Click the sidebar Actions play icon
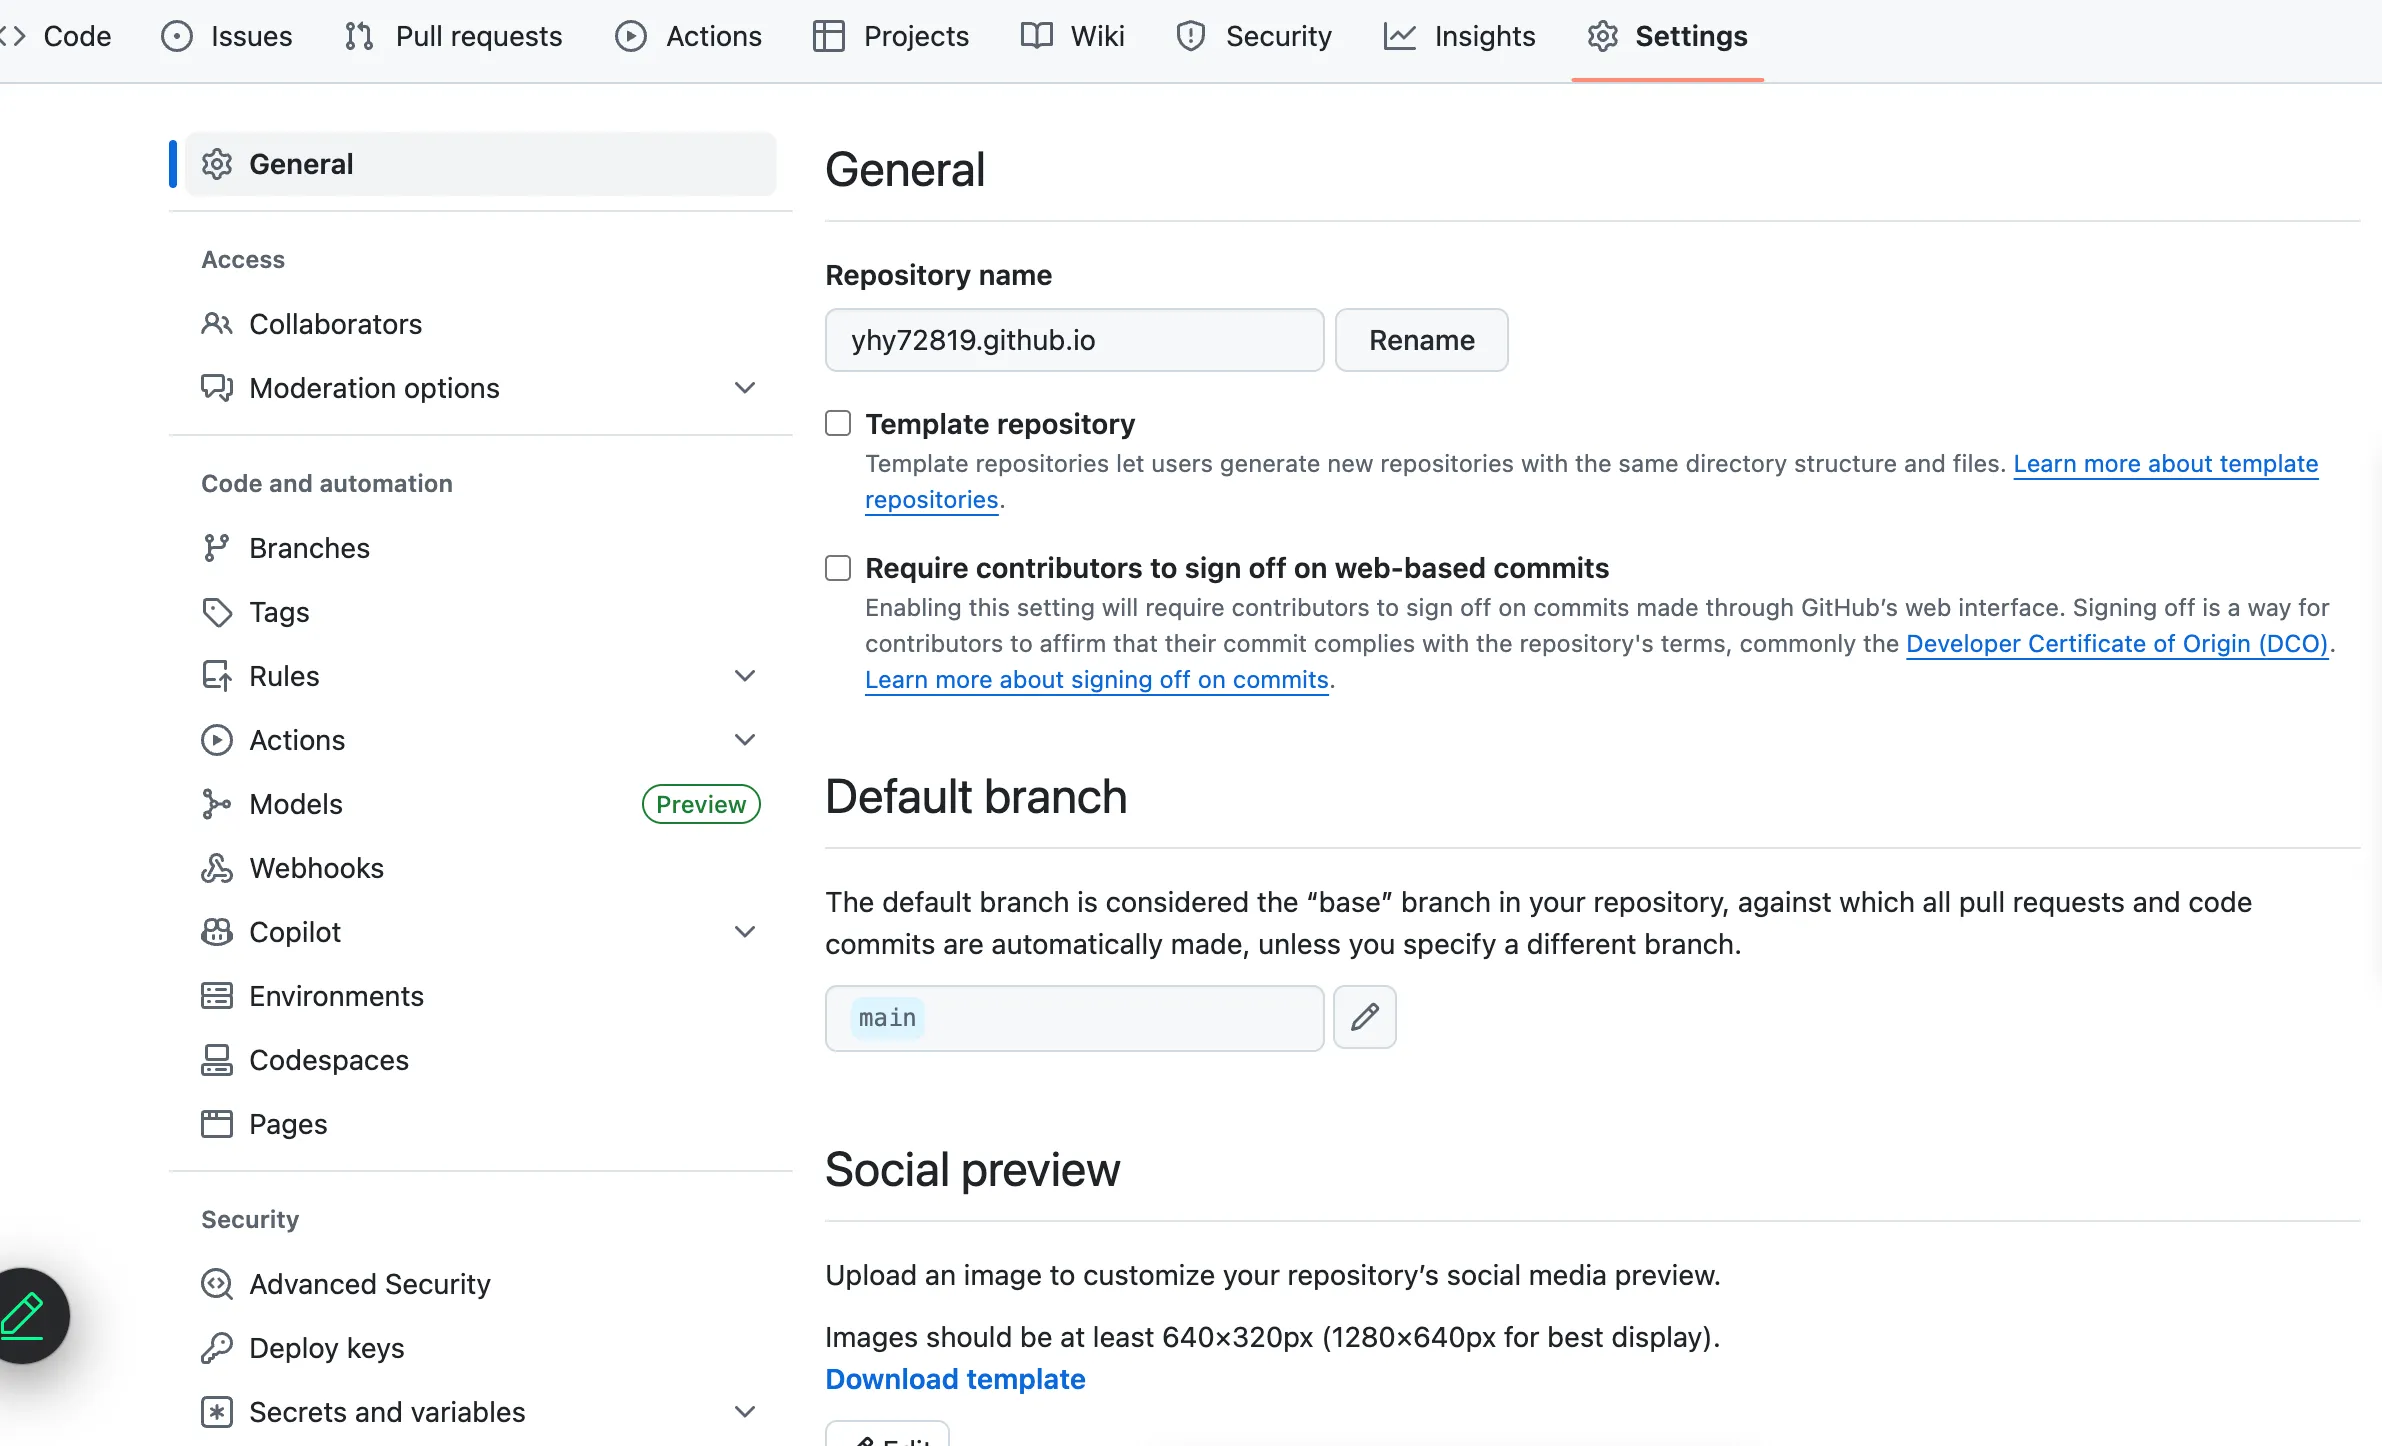This screenshot has width=2382, height=1446. tap(217, 740)
